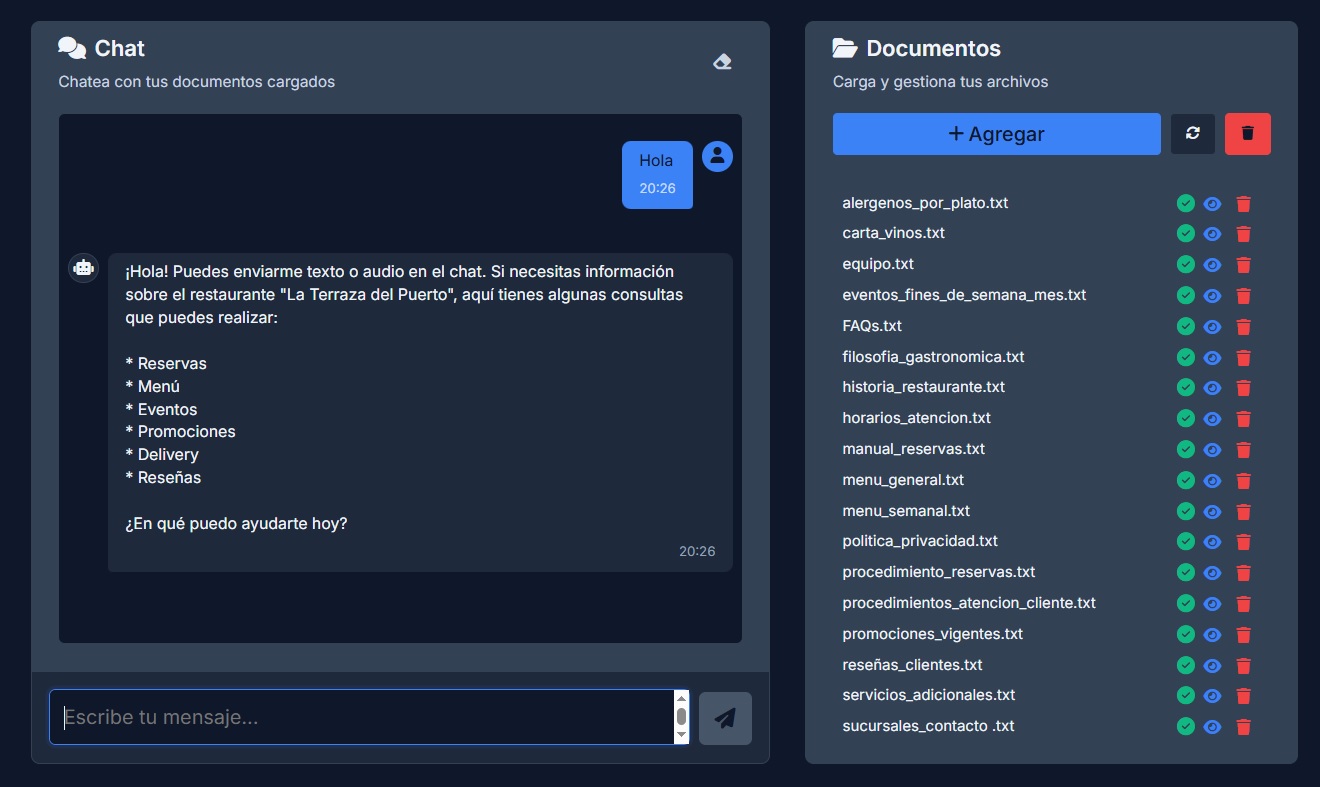Refresh the document list

(x=1192, y=133)
